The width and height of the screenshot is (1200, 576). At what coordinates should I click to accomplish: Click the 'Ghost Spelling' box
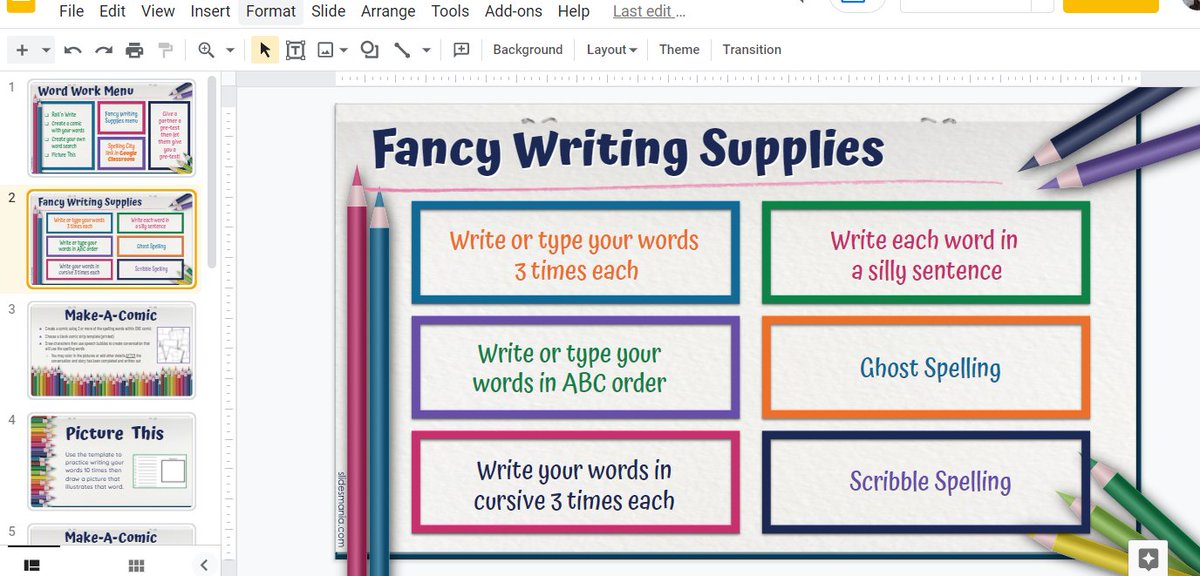(x=926, y=367)
